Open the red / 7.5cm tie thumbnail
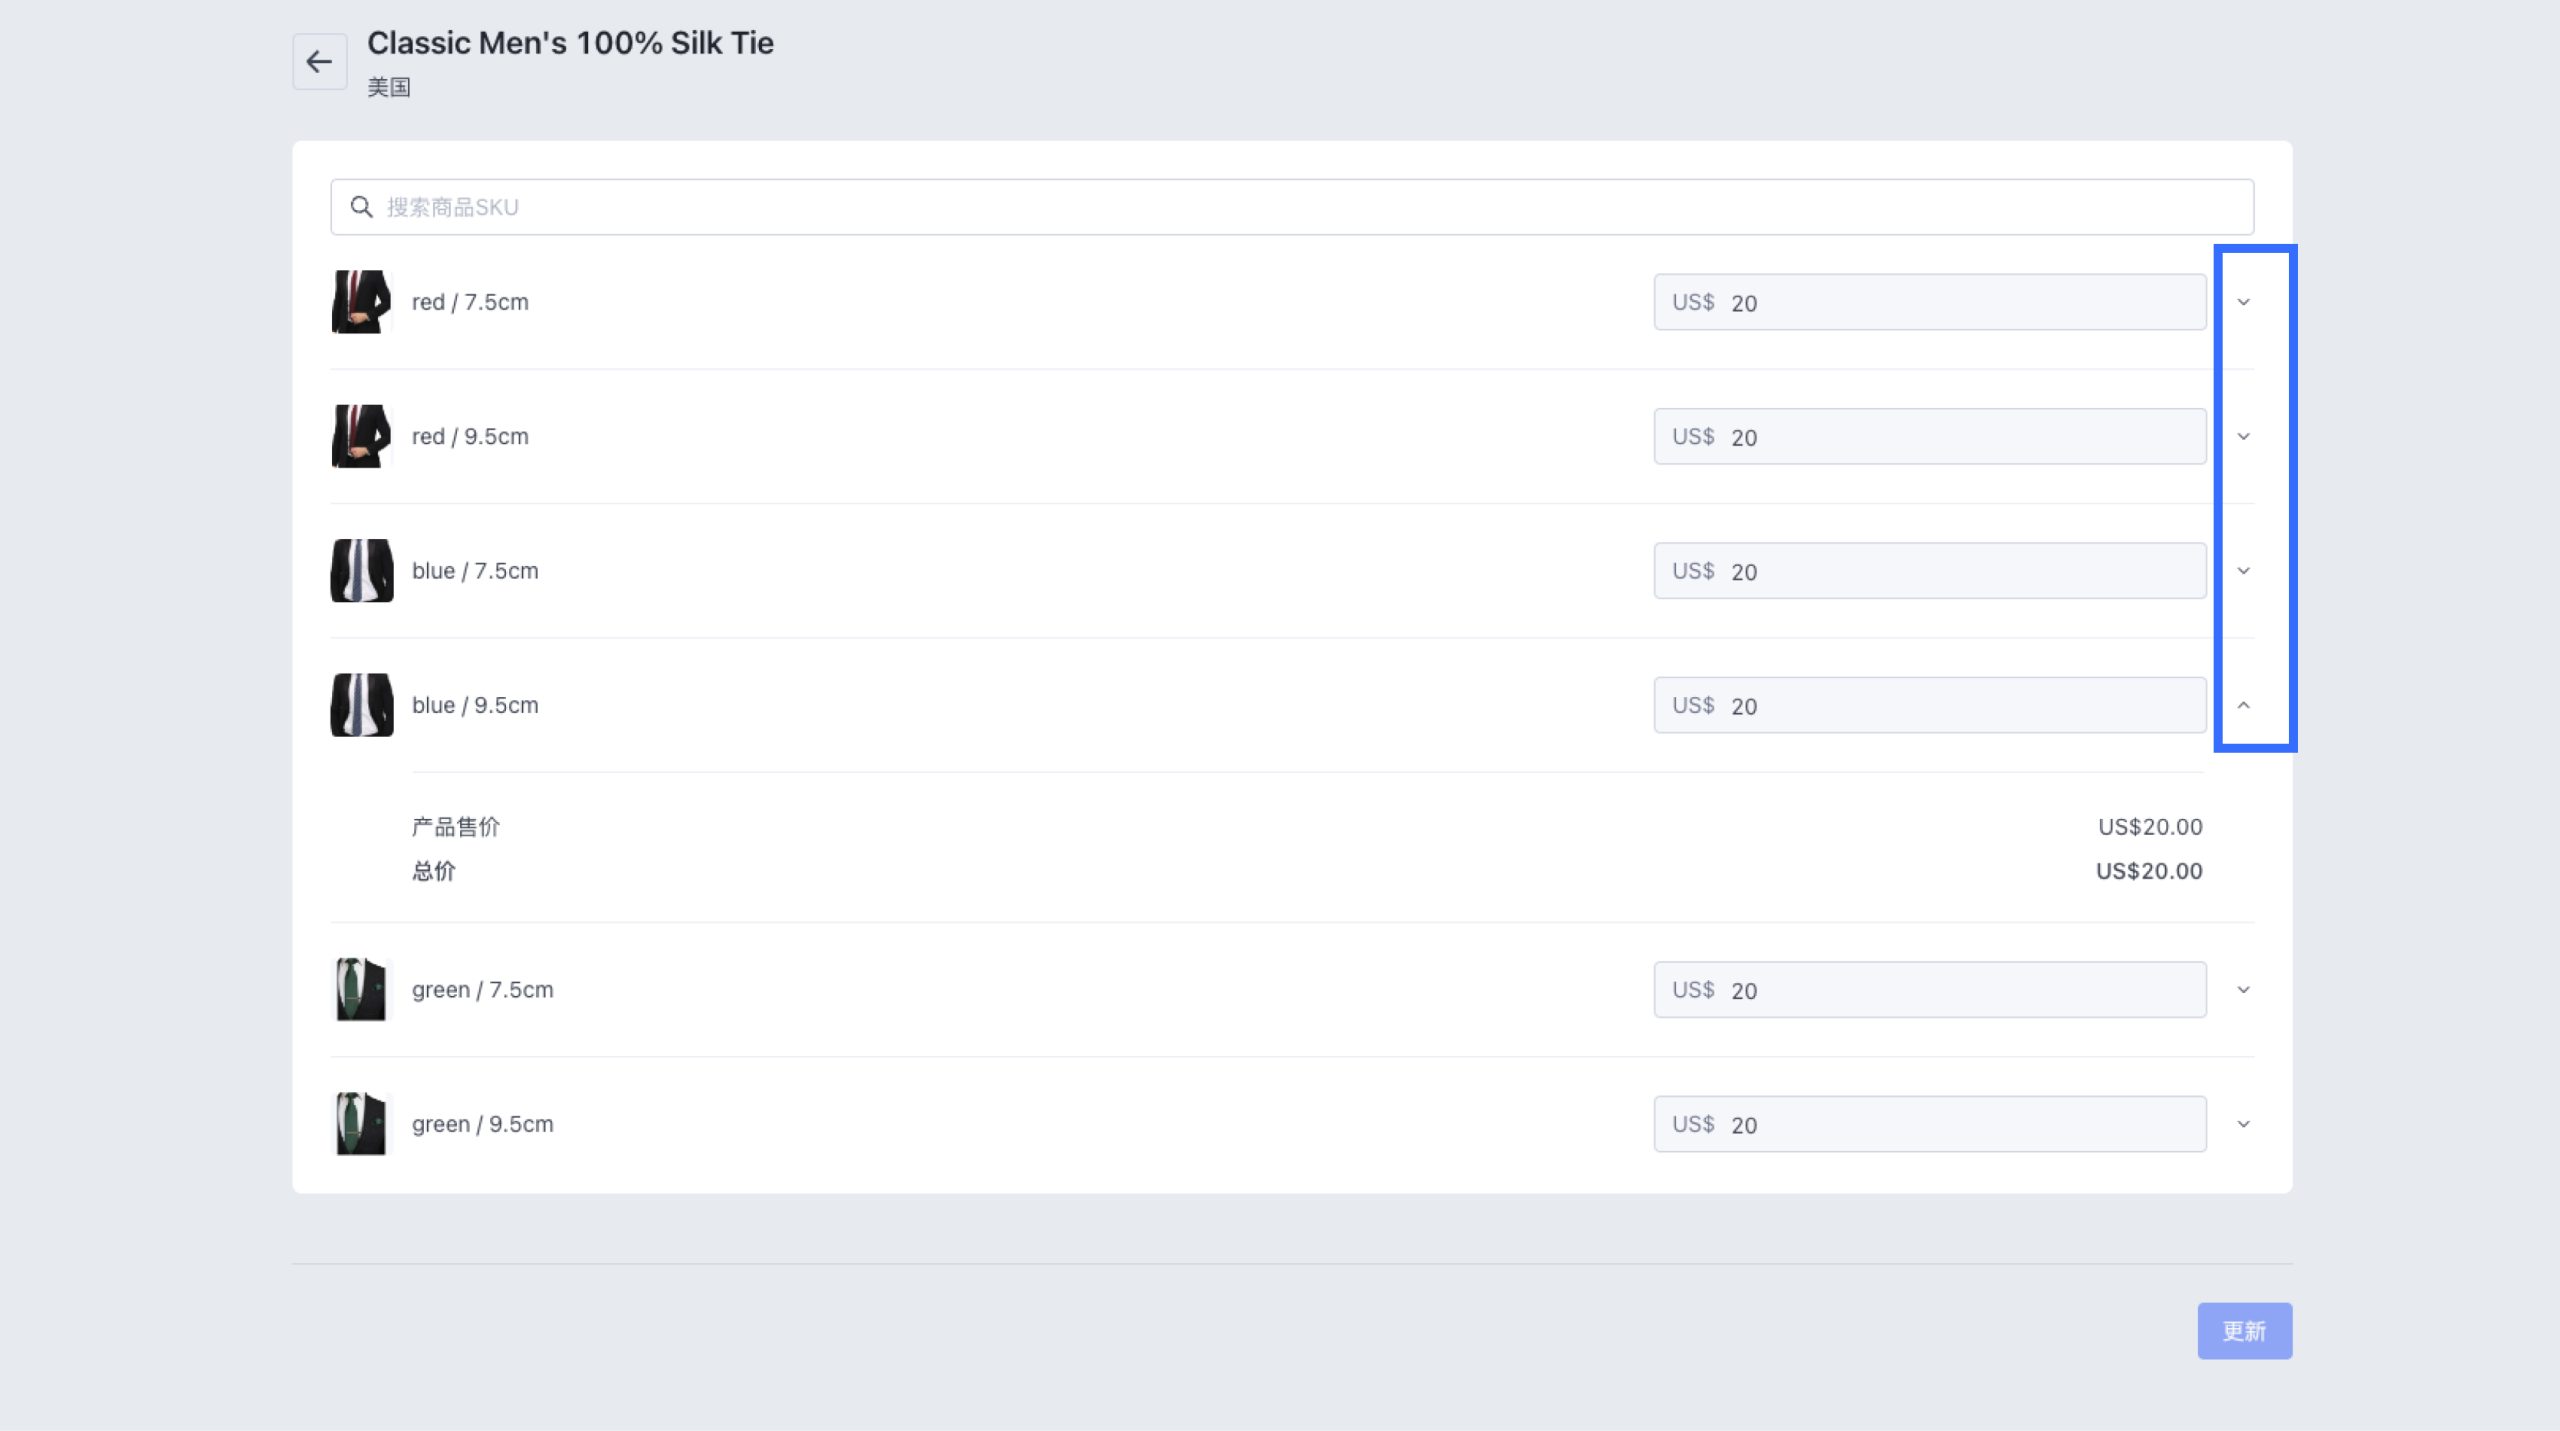 [x=361, y=302]
